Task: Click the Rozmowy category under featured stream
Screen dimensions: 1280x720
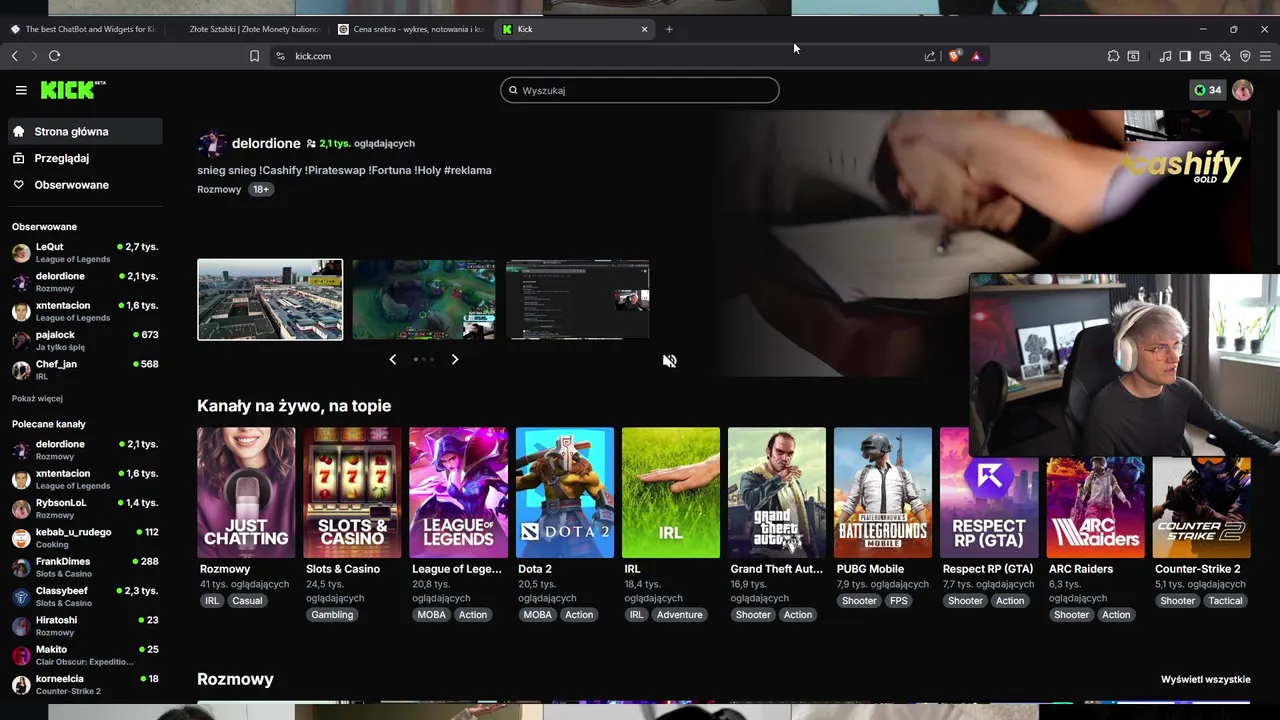Action: click(219, 189)
